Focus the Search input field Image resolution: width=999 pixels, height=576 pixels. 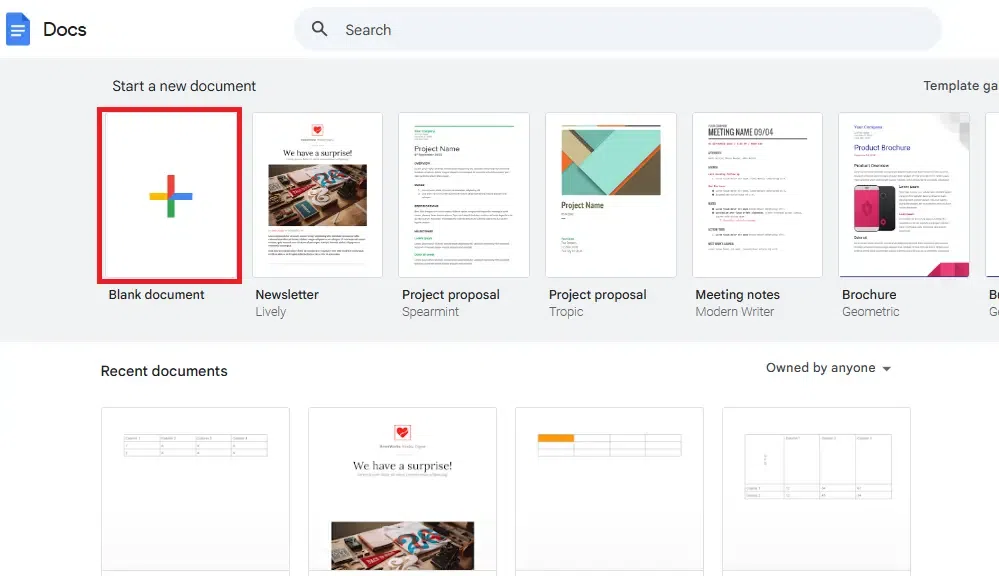pos(617,29)
